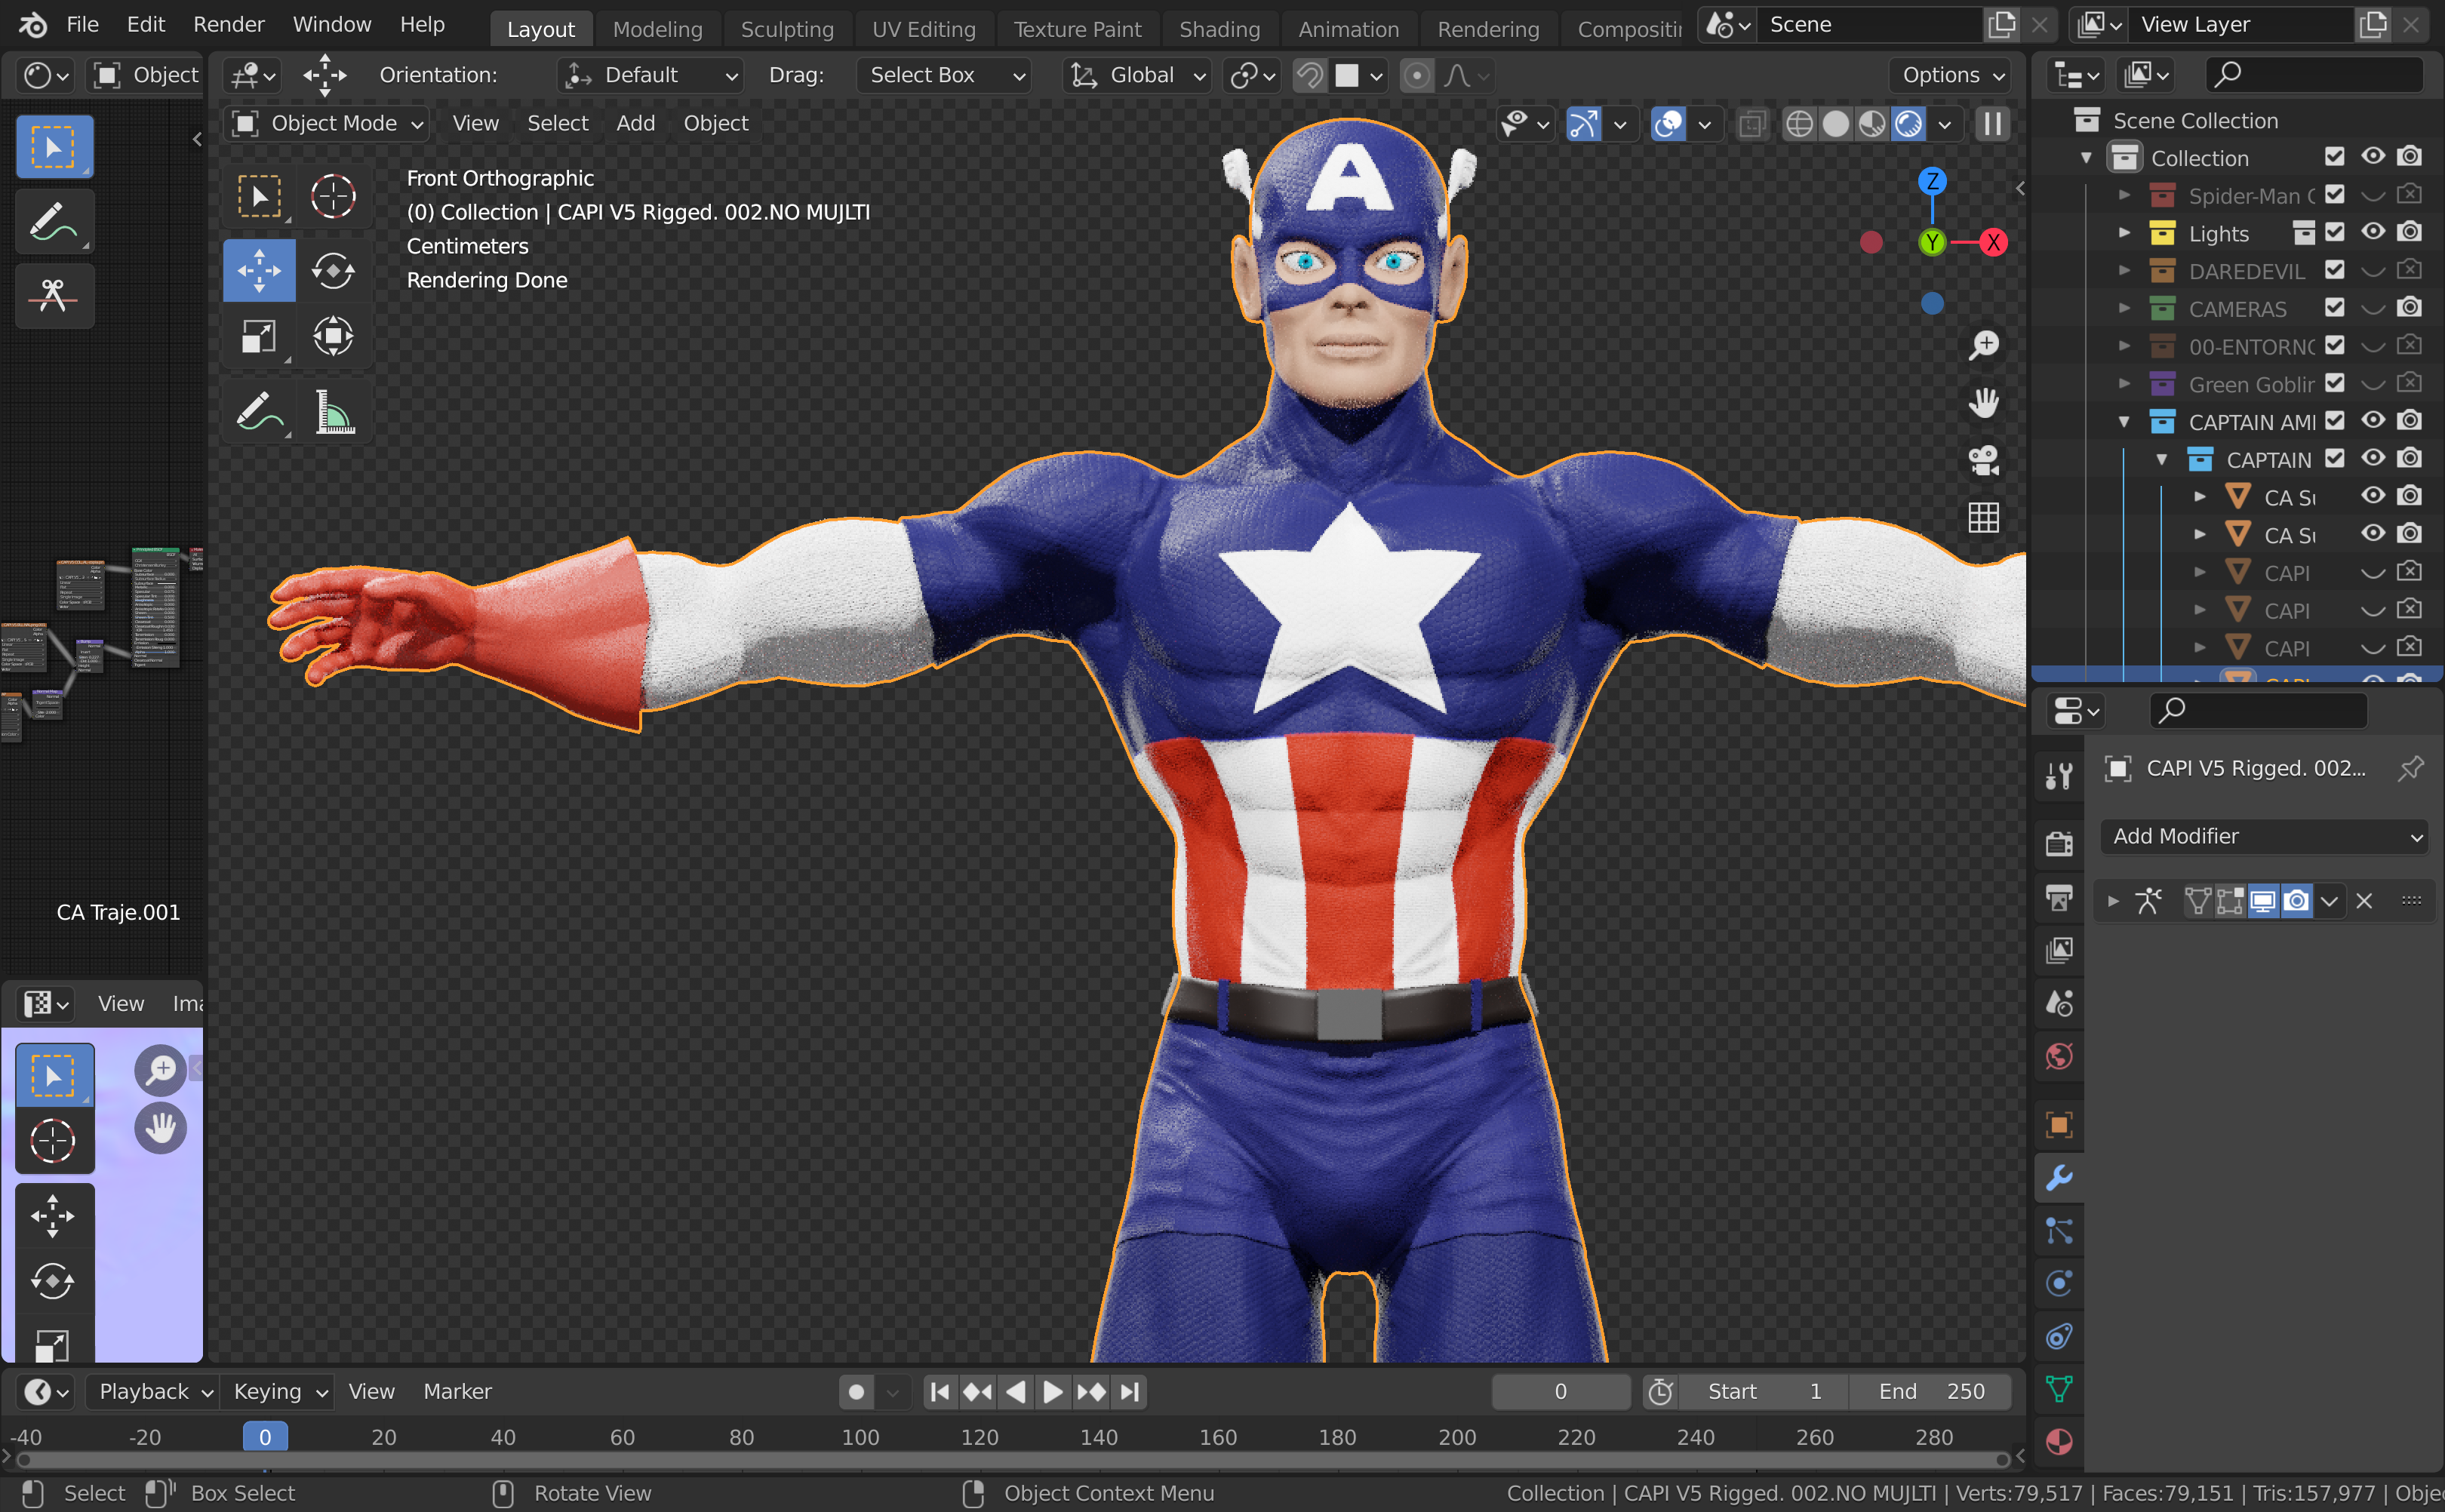The height and width of the screenshot is (1512, 2445).
Task: Disable CAMERAS collection render camera icon
Action: [x=2410, y=308]
